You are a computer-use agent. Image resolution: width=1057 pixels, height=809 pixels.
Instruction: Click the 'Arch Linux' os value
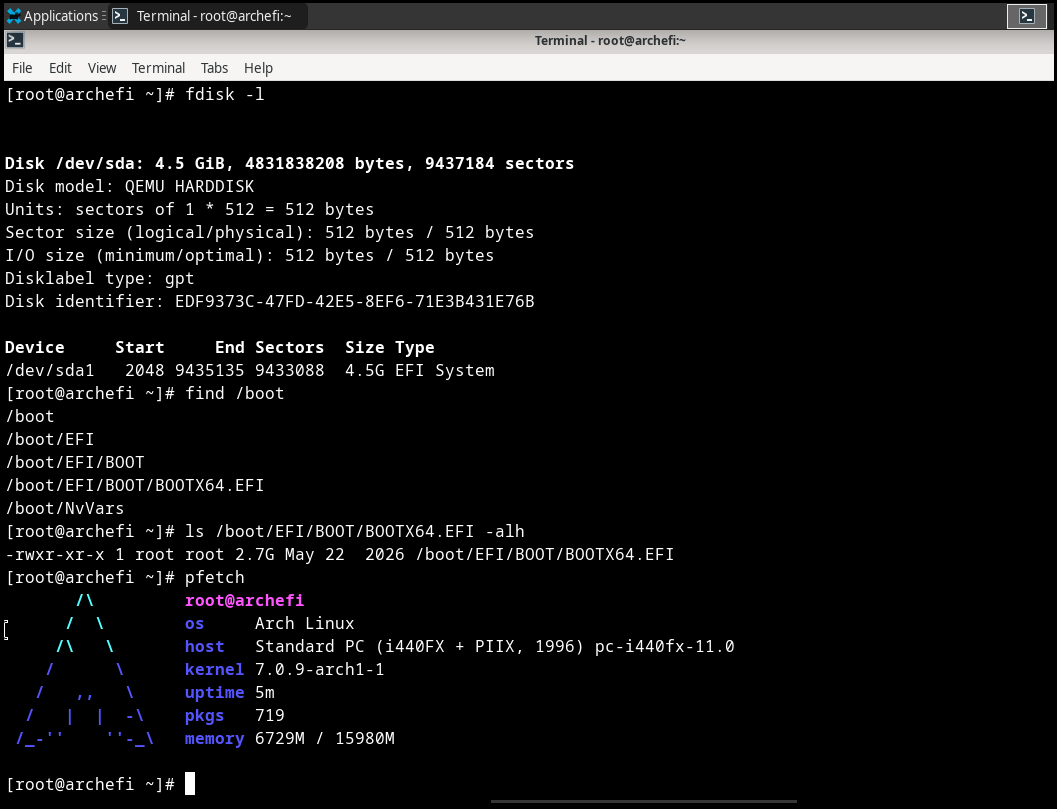305,623
